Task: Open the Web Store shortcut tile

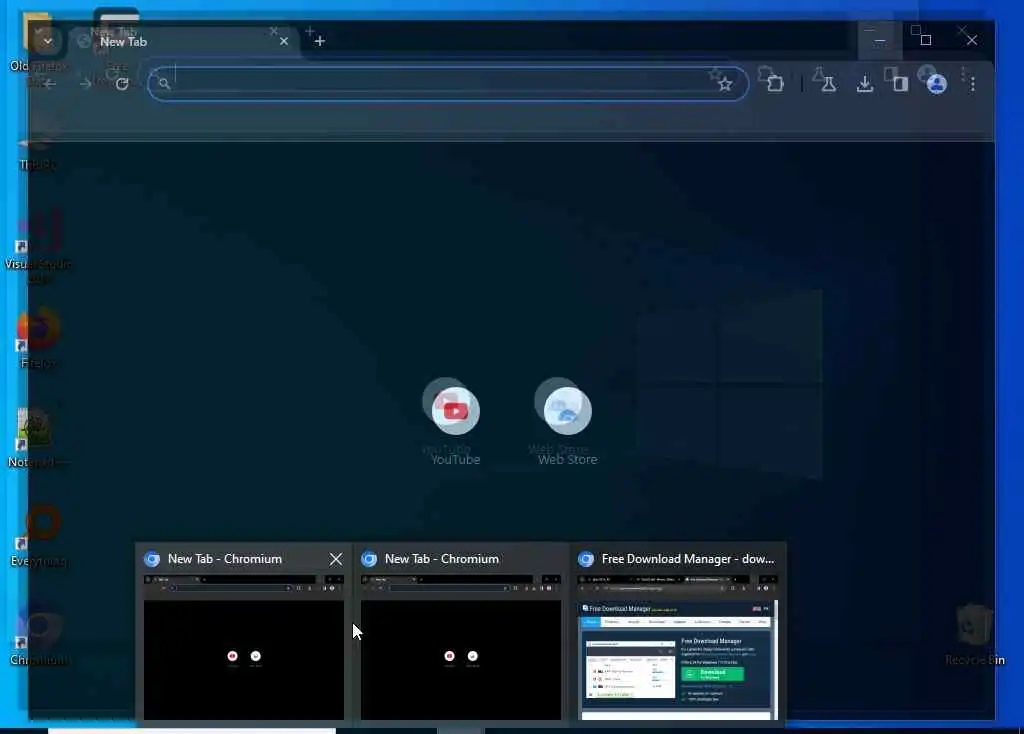Action: click(x=568, y=425)
